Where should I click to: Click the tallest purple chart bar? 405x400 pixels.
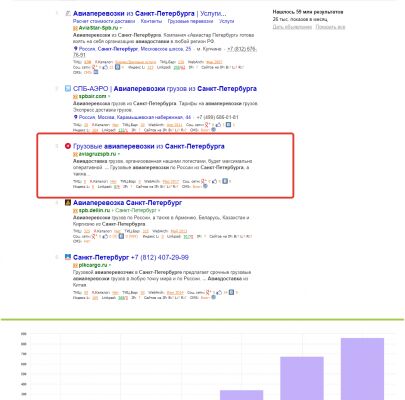click(362, 369)
